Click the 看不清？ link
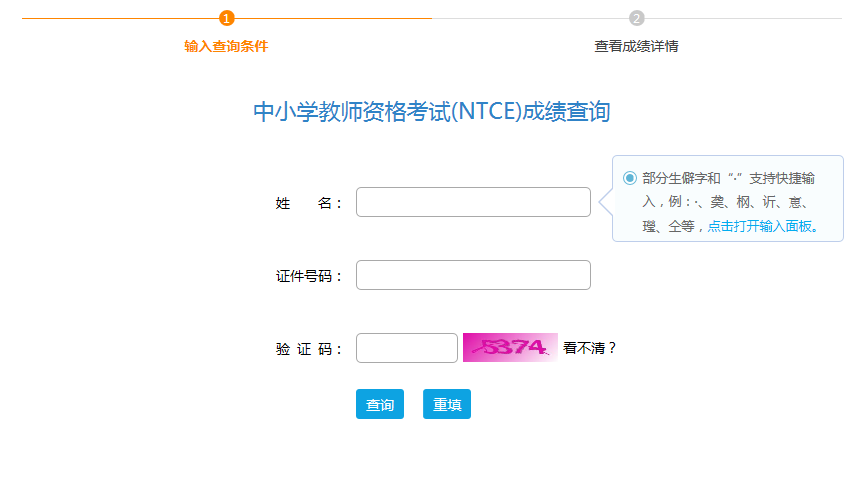This screenshot has width=859, height=486. 589,348
